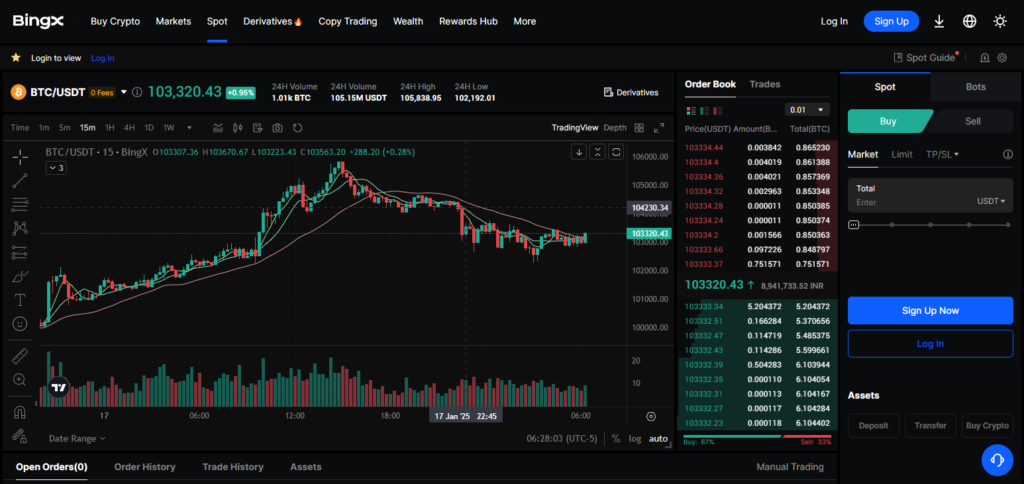Open the Markets page
1024x484 pixels.
(x=173, y=22)
